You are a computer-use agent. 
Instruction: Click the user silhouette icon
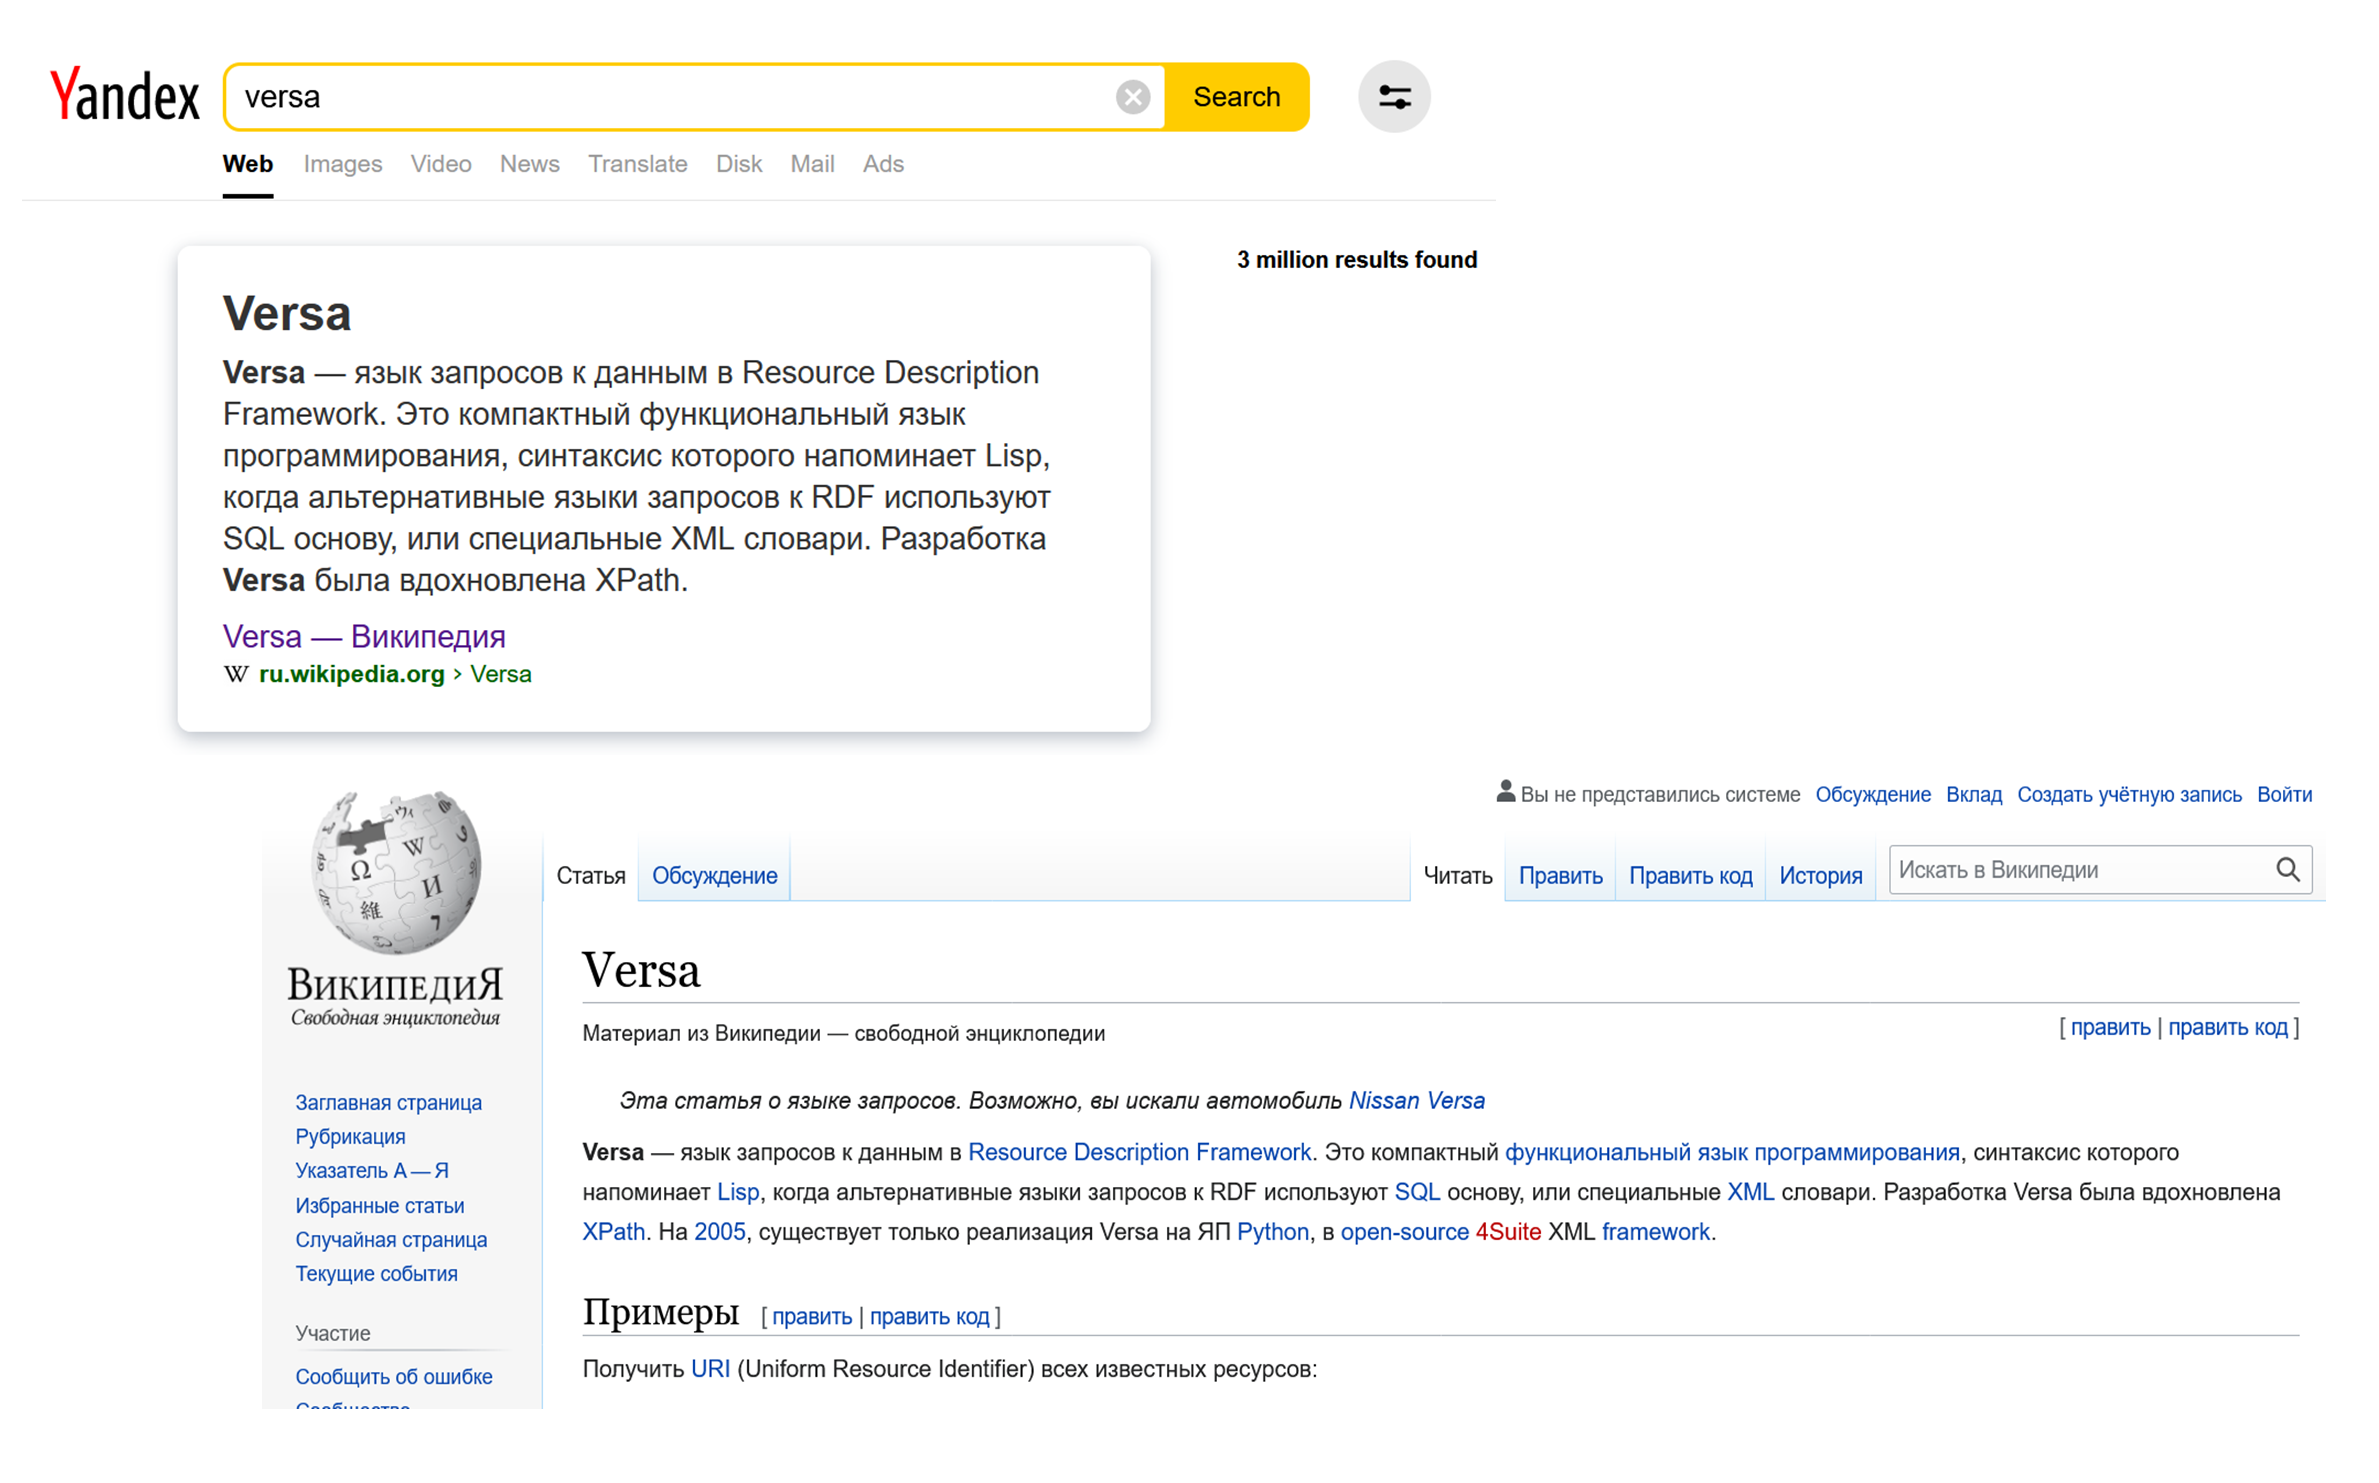1505,792
